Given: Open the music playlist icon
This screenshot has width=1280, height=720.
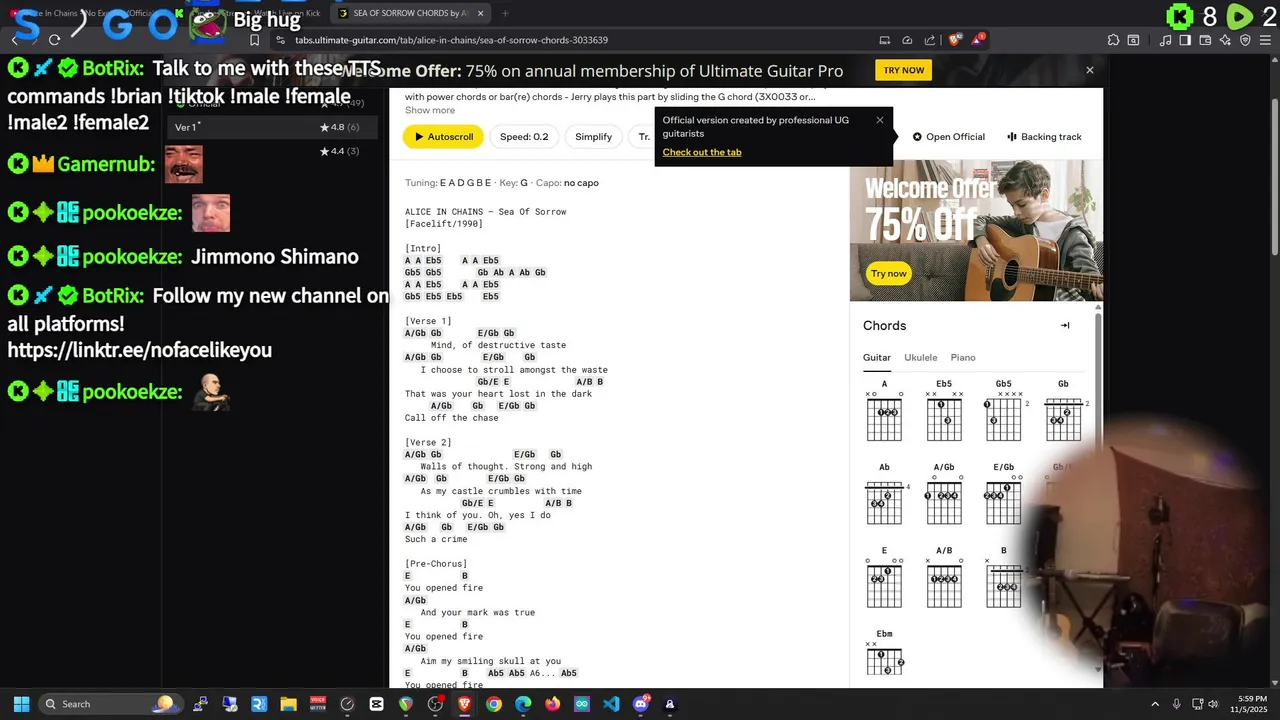Looking at the screenshot, I should click(1166, 40).
